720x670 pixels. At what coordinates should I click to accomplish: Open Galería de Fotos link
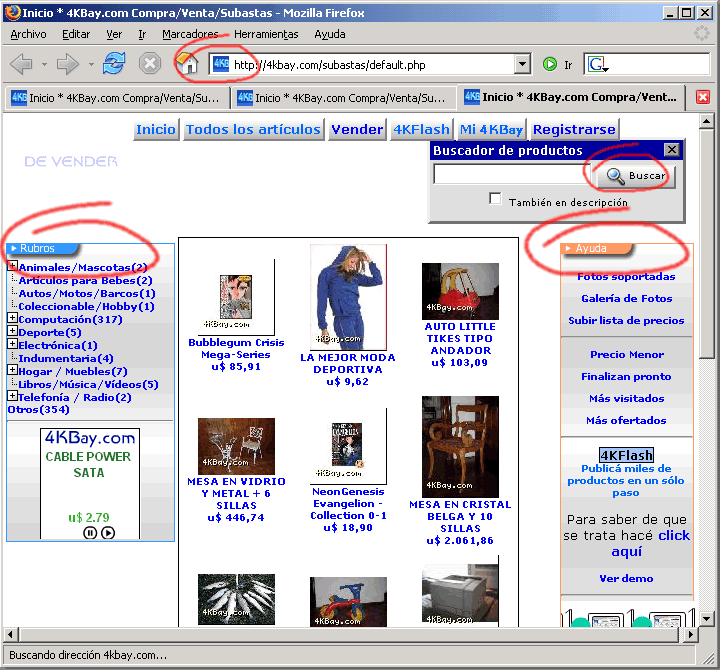point(626,298)
